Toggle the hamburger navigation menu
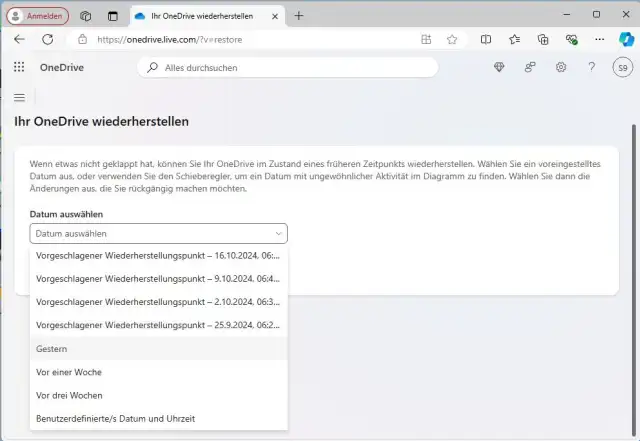 pos(19,97)
